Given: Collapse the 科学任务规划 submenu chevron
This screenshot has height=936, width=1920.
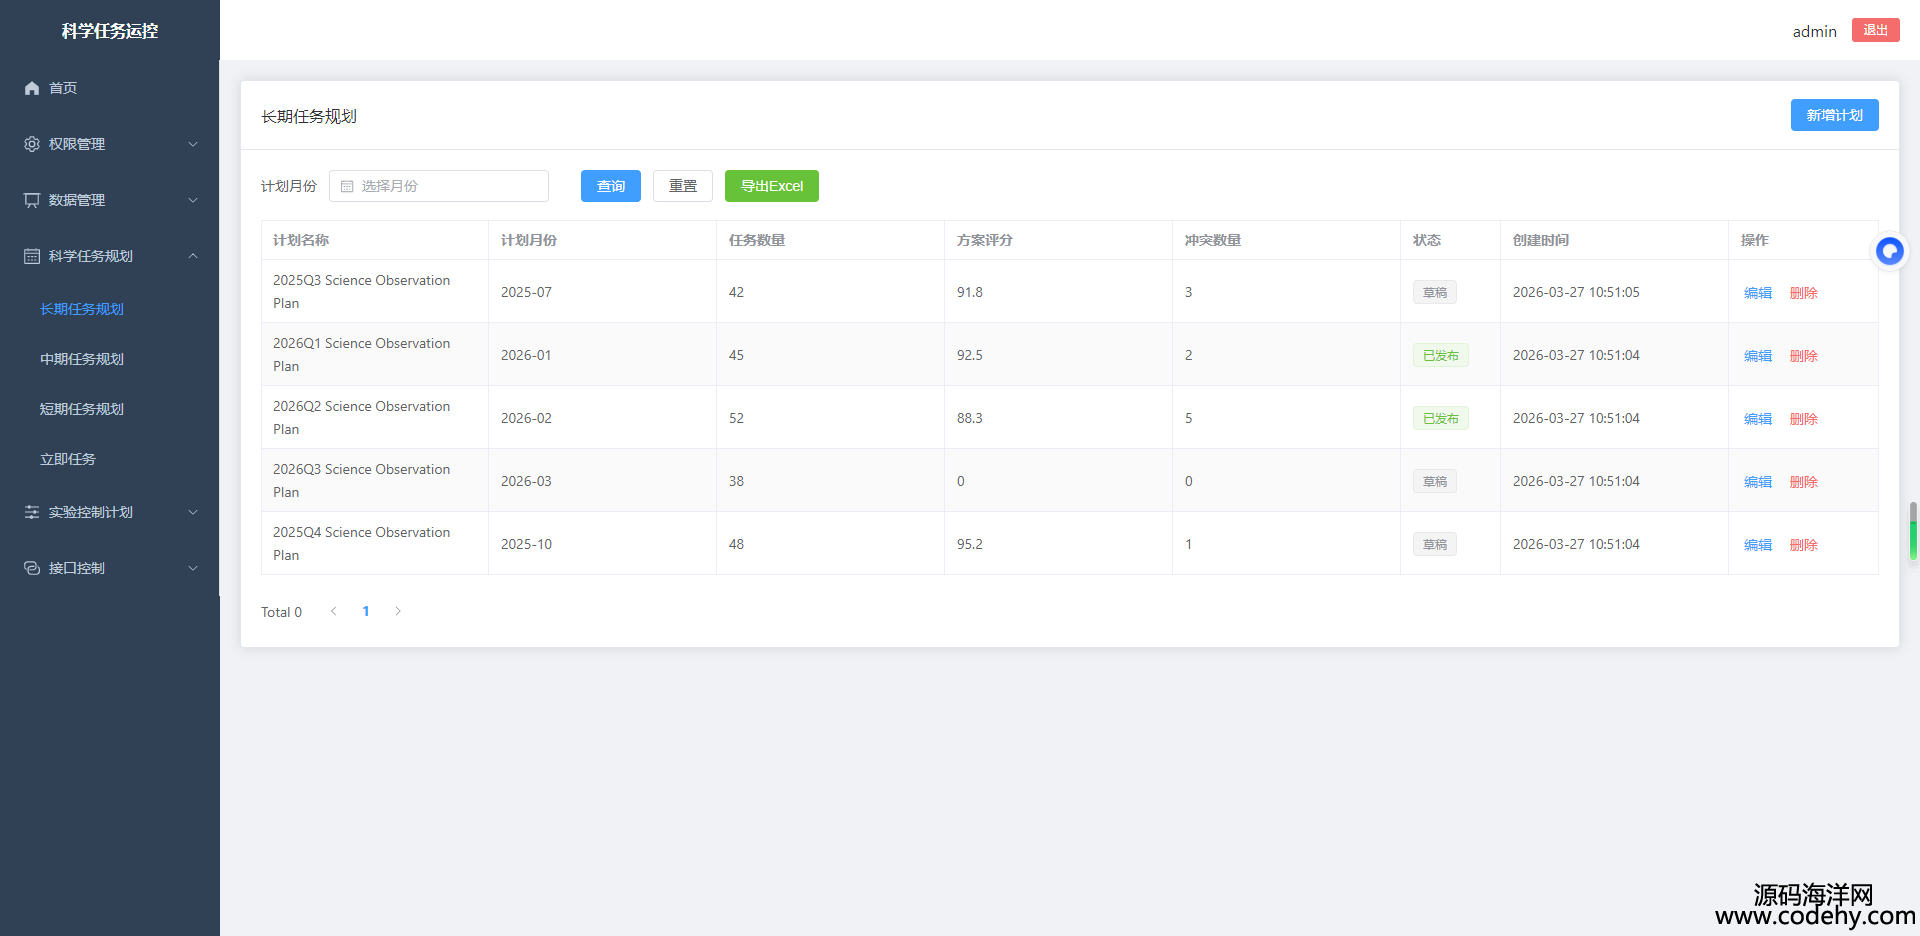Looking at the screenshot, I should coord(193,256).
